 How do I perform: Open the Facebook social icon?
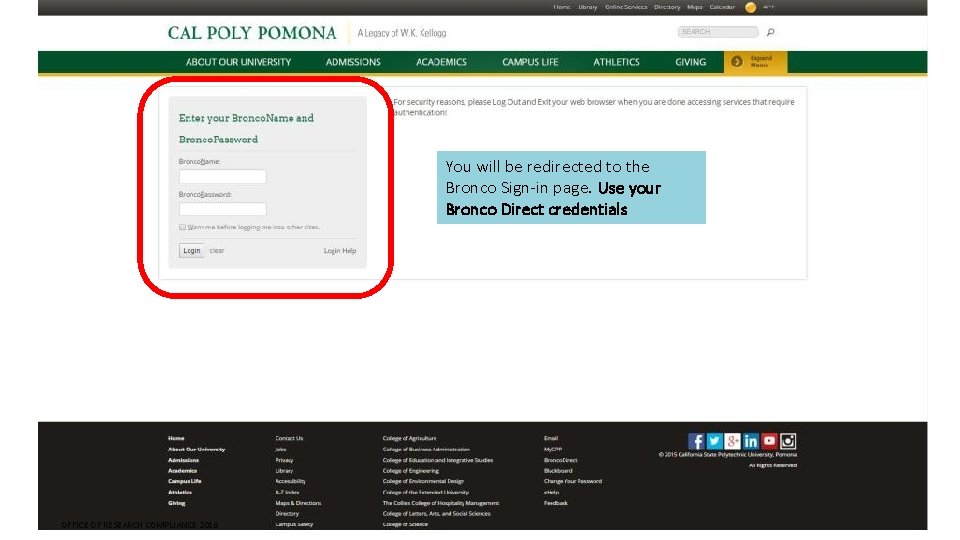point(696,441)
